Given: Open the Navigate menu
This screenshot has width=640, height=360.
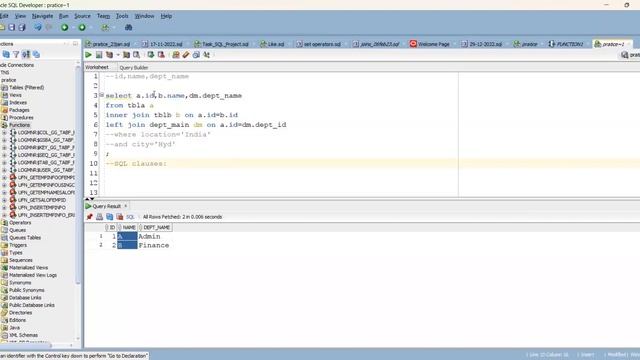Looking at the screenshot, I should tap(42, 16).
